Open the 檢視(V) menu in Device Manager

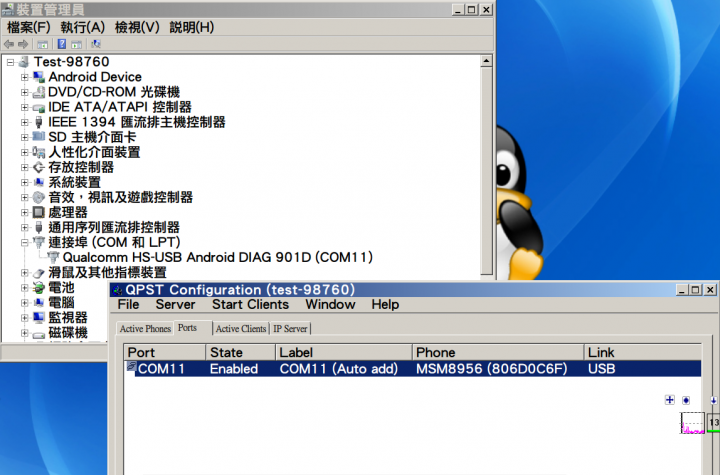click(137, 28)
